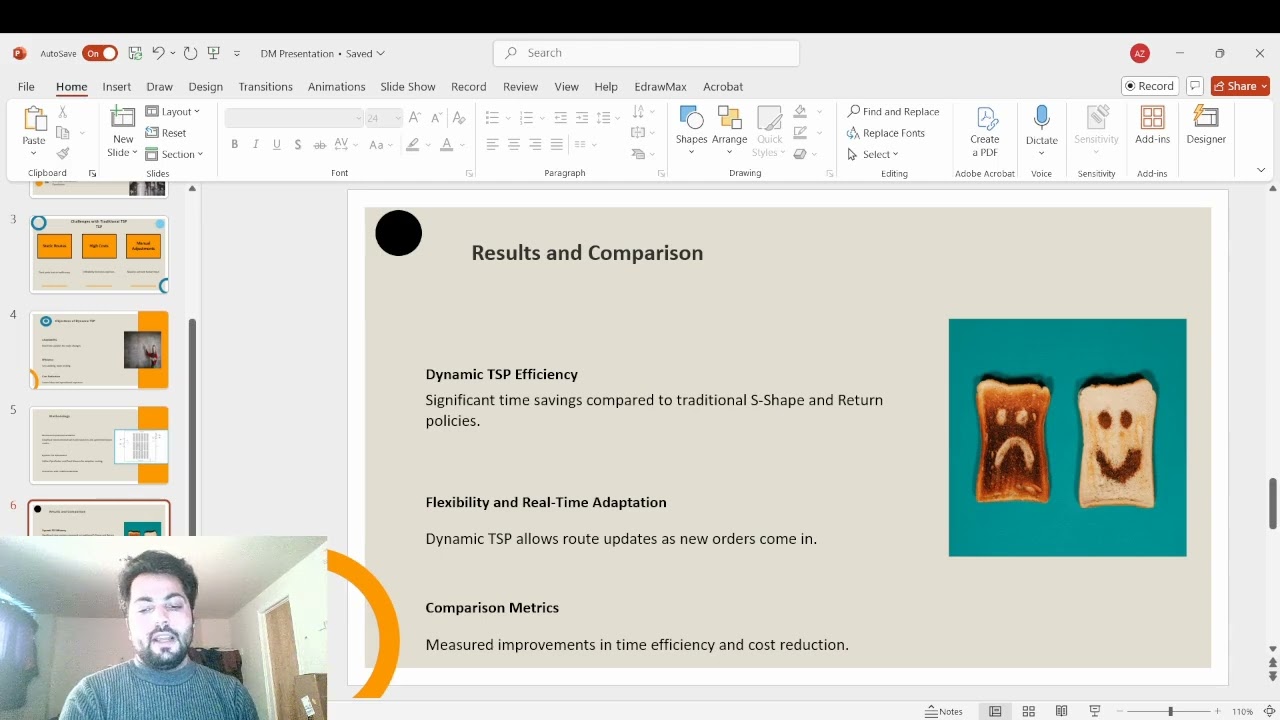The image size is (1280, 720).
Task: Reset the slide layout
Action: [x=166, y=133]
